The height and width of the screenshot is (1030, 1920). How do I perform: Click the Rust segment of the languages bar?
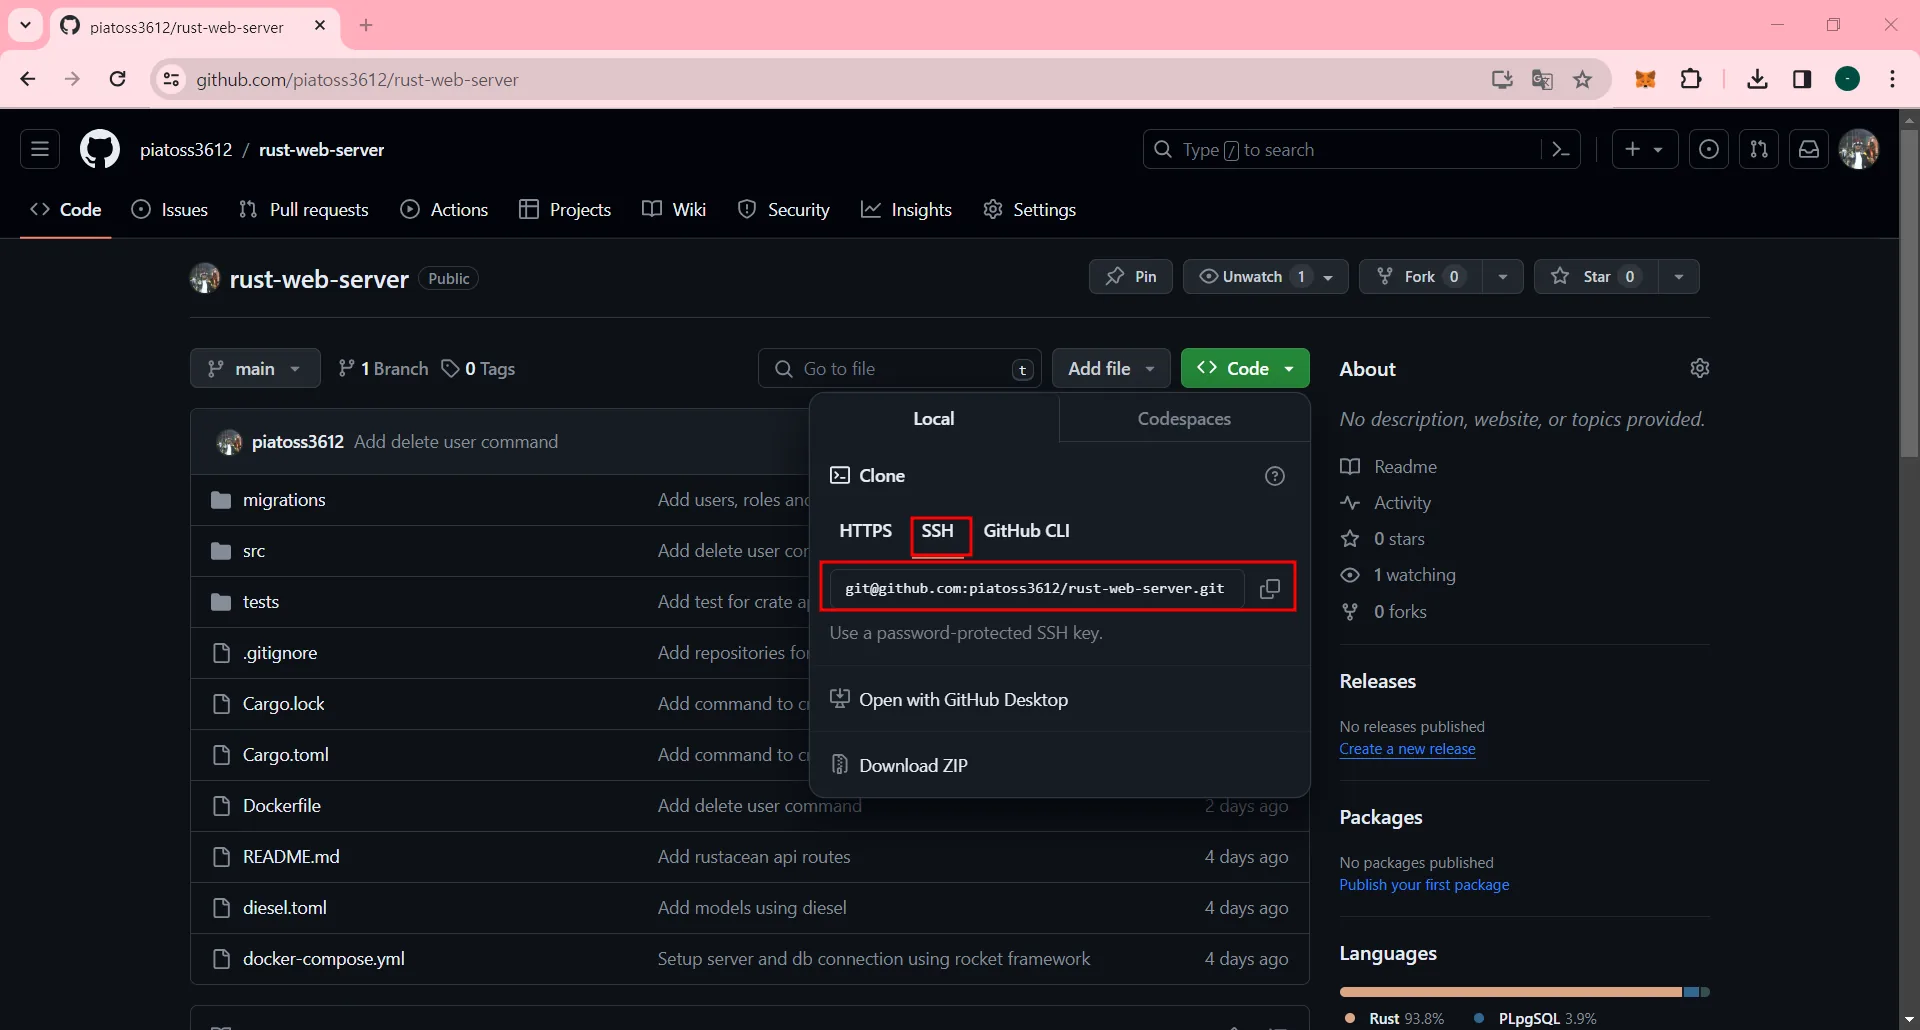1511,992
